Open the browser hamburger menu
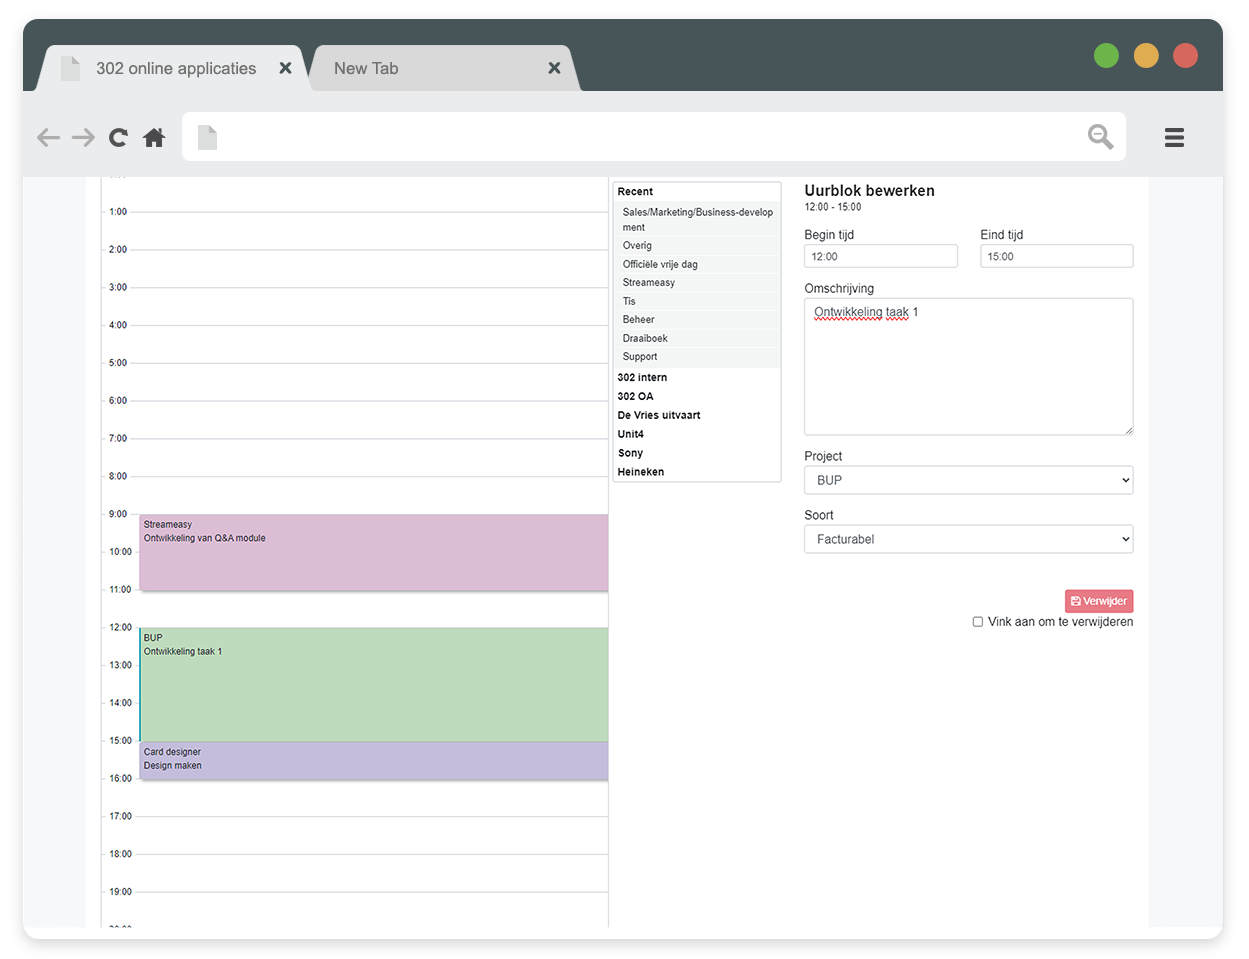Image resolution: width=1249 pixels, height=959 pixels. pyautogui.click(x=1174, y=138)
